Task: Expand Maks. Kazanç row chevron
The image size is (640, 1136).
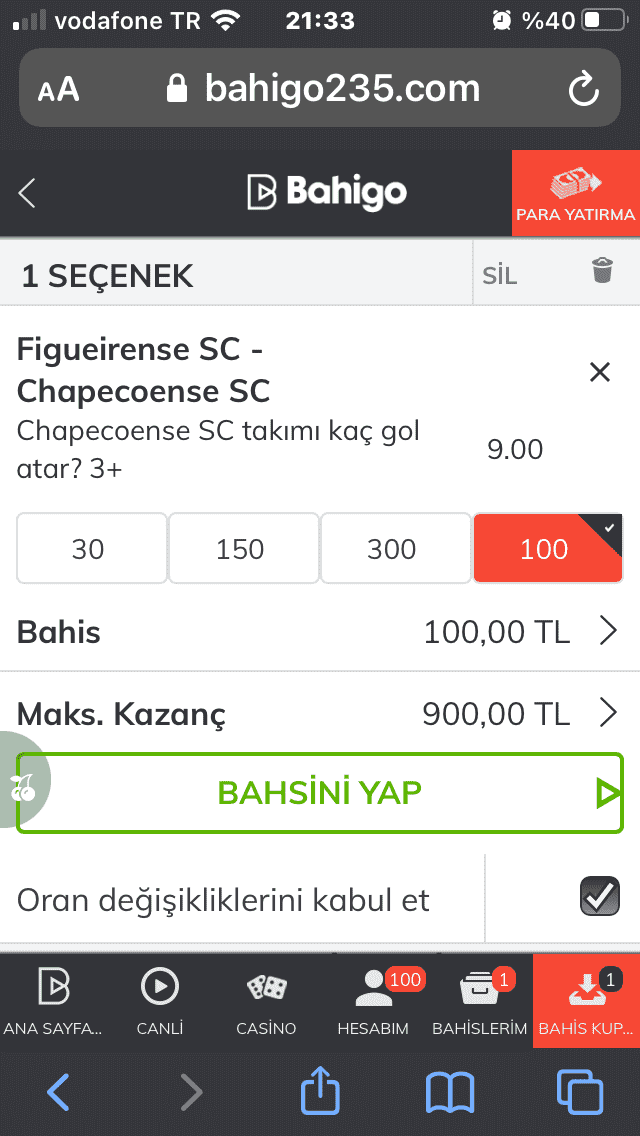Action: click(608, 714)
